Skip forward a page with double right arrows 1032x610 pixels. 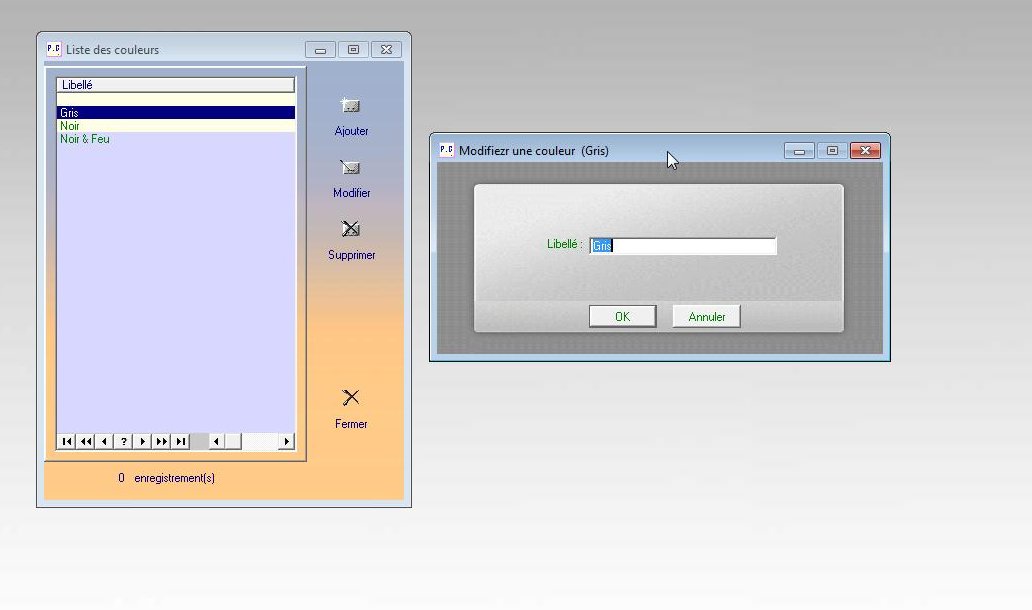162,441
